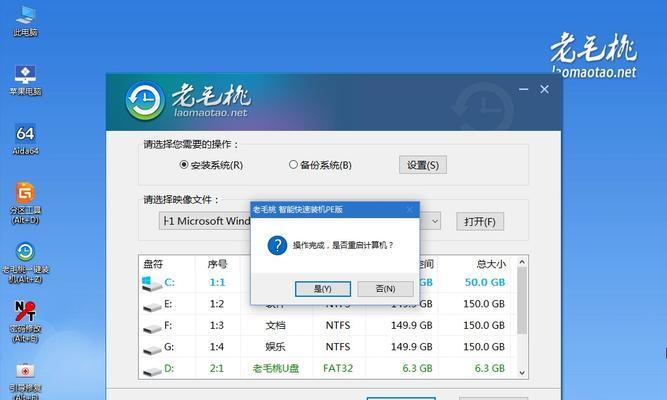Select the C: drive Windows icon
This screenshot has height=400, width=667.
click(151, 283)
